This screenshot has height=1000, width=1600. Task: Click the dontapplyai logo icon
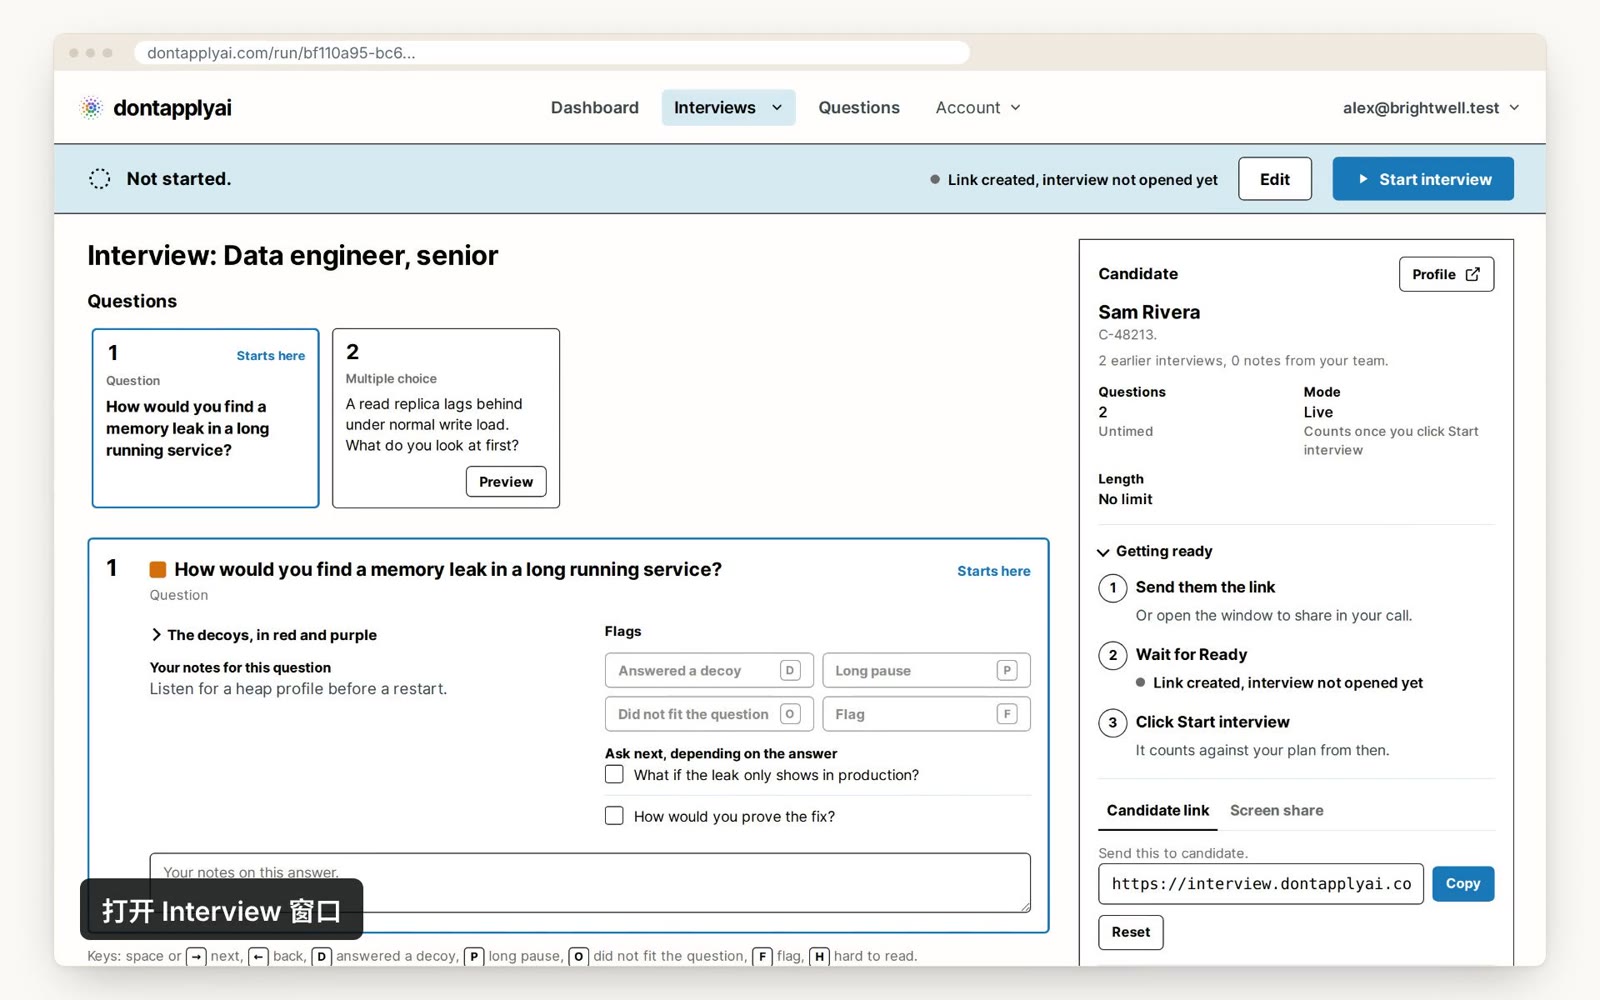click(x=91, y=108)
